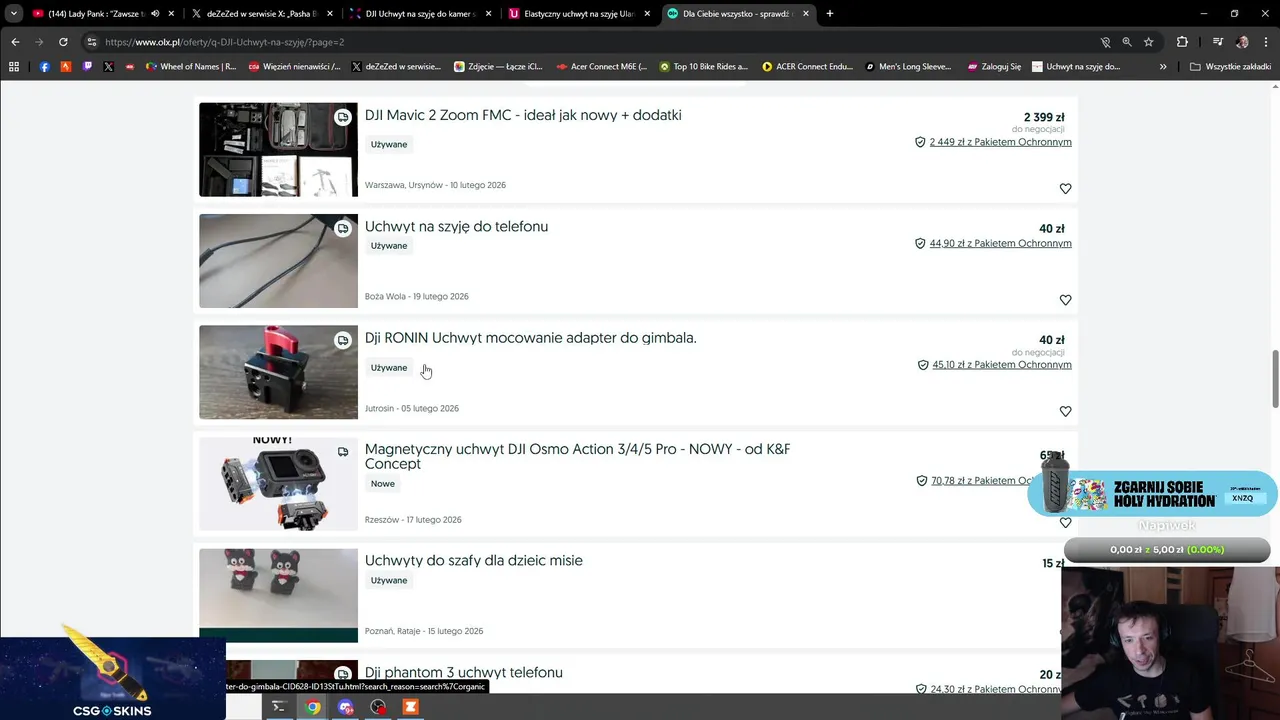1280x720 pixels.
Task: Click 2 449 zł z Pakietem Ochronnym link
Action: coord(1000,142)
